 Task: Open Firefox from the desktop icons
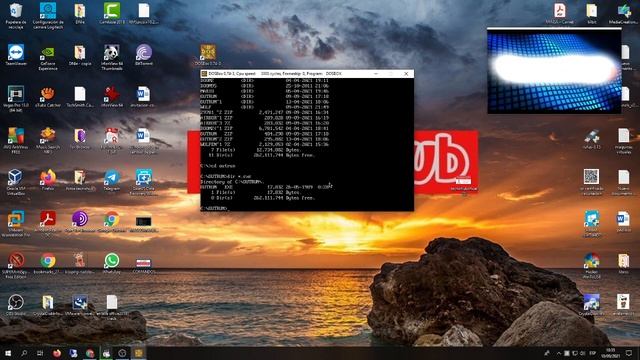pos(48,178)
